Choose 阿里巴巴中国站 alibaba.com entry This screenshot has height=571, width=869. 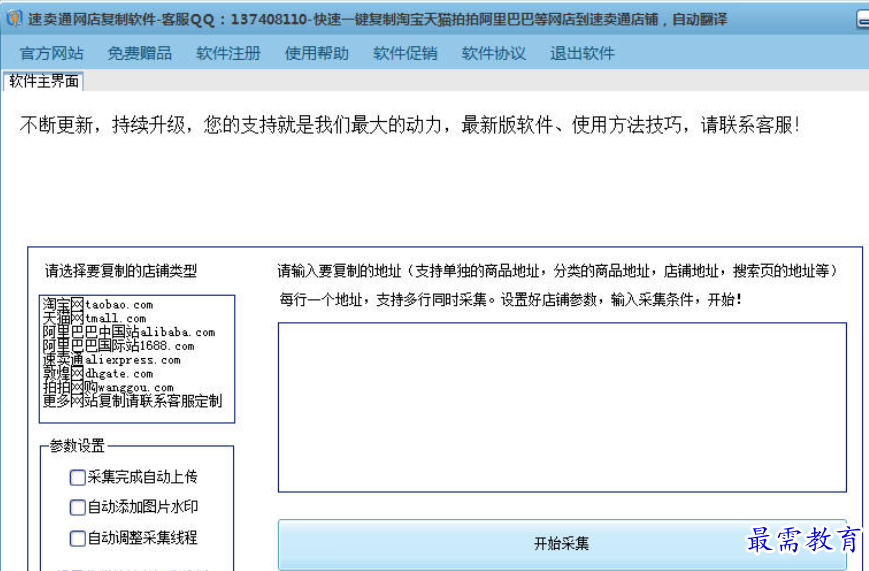(129, 332)
